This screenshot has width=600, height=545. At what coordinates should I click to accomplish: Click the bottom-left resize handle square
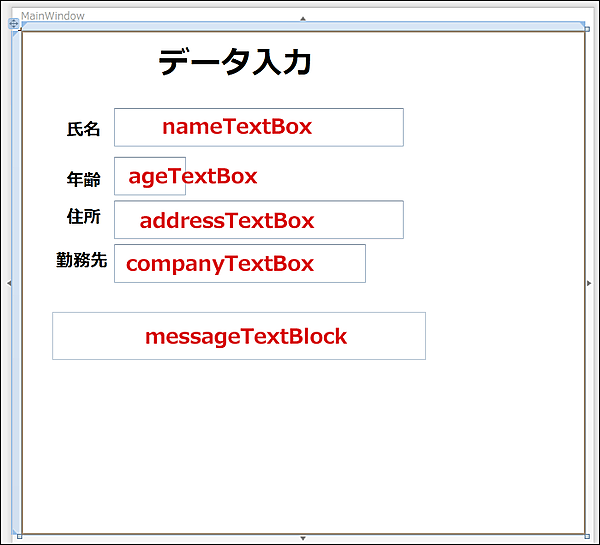[x=20, y=537]
